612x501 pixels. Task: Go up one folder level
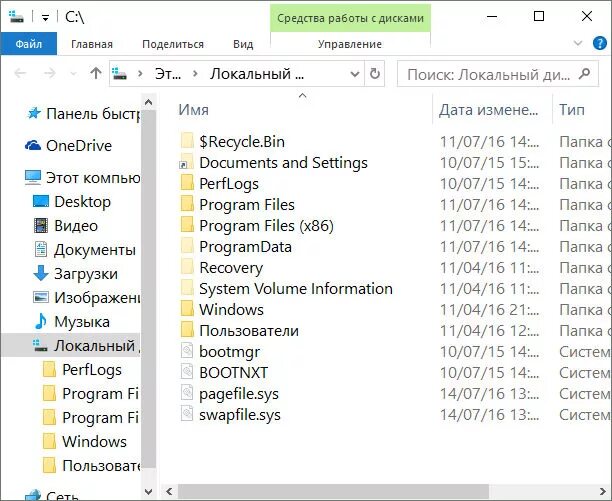click(96, 73)
